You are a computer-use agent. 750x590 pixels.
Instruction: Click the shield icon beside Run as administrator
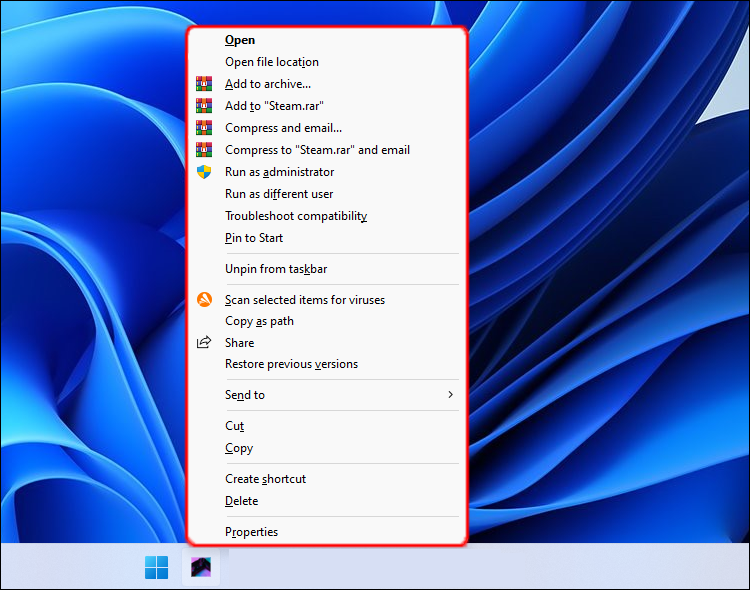(x=204, y=172)
